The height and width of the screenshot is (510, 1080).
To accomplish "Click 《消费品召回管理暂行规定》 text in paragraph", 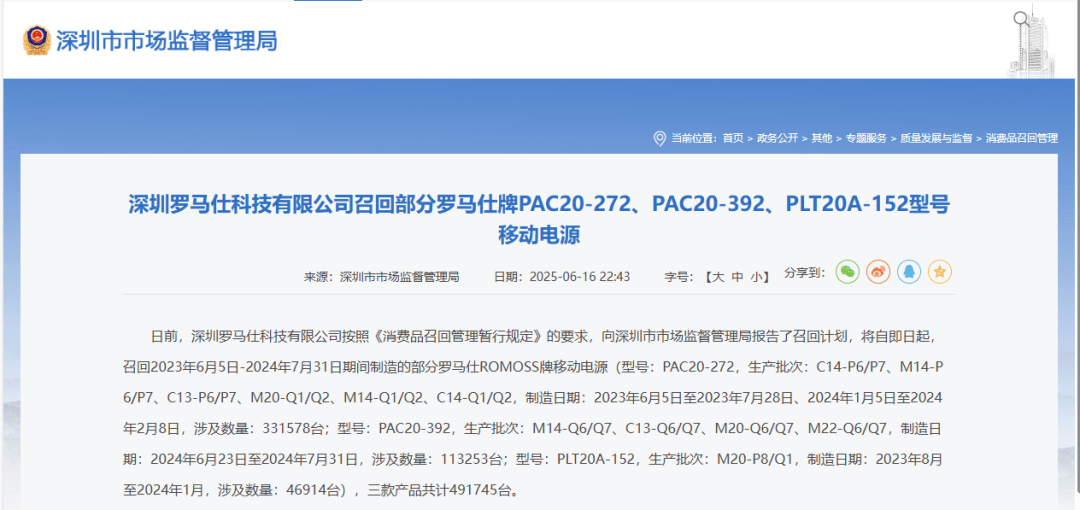I will (459, 336).
